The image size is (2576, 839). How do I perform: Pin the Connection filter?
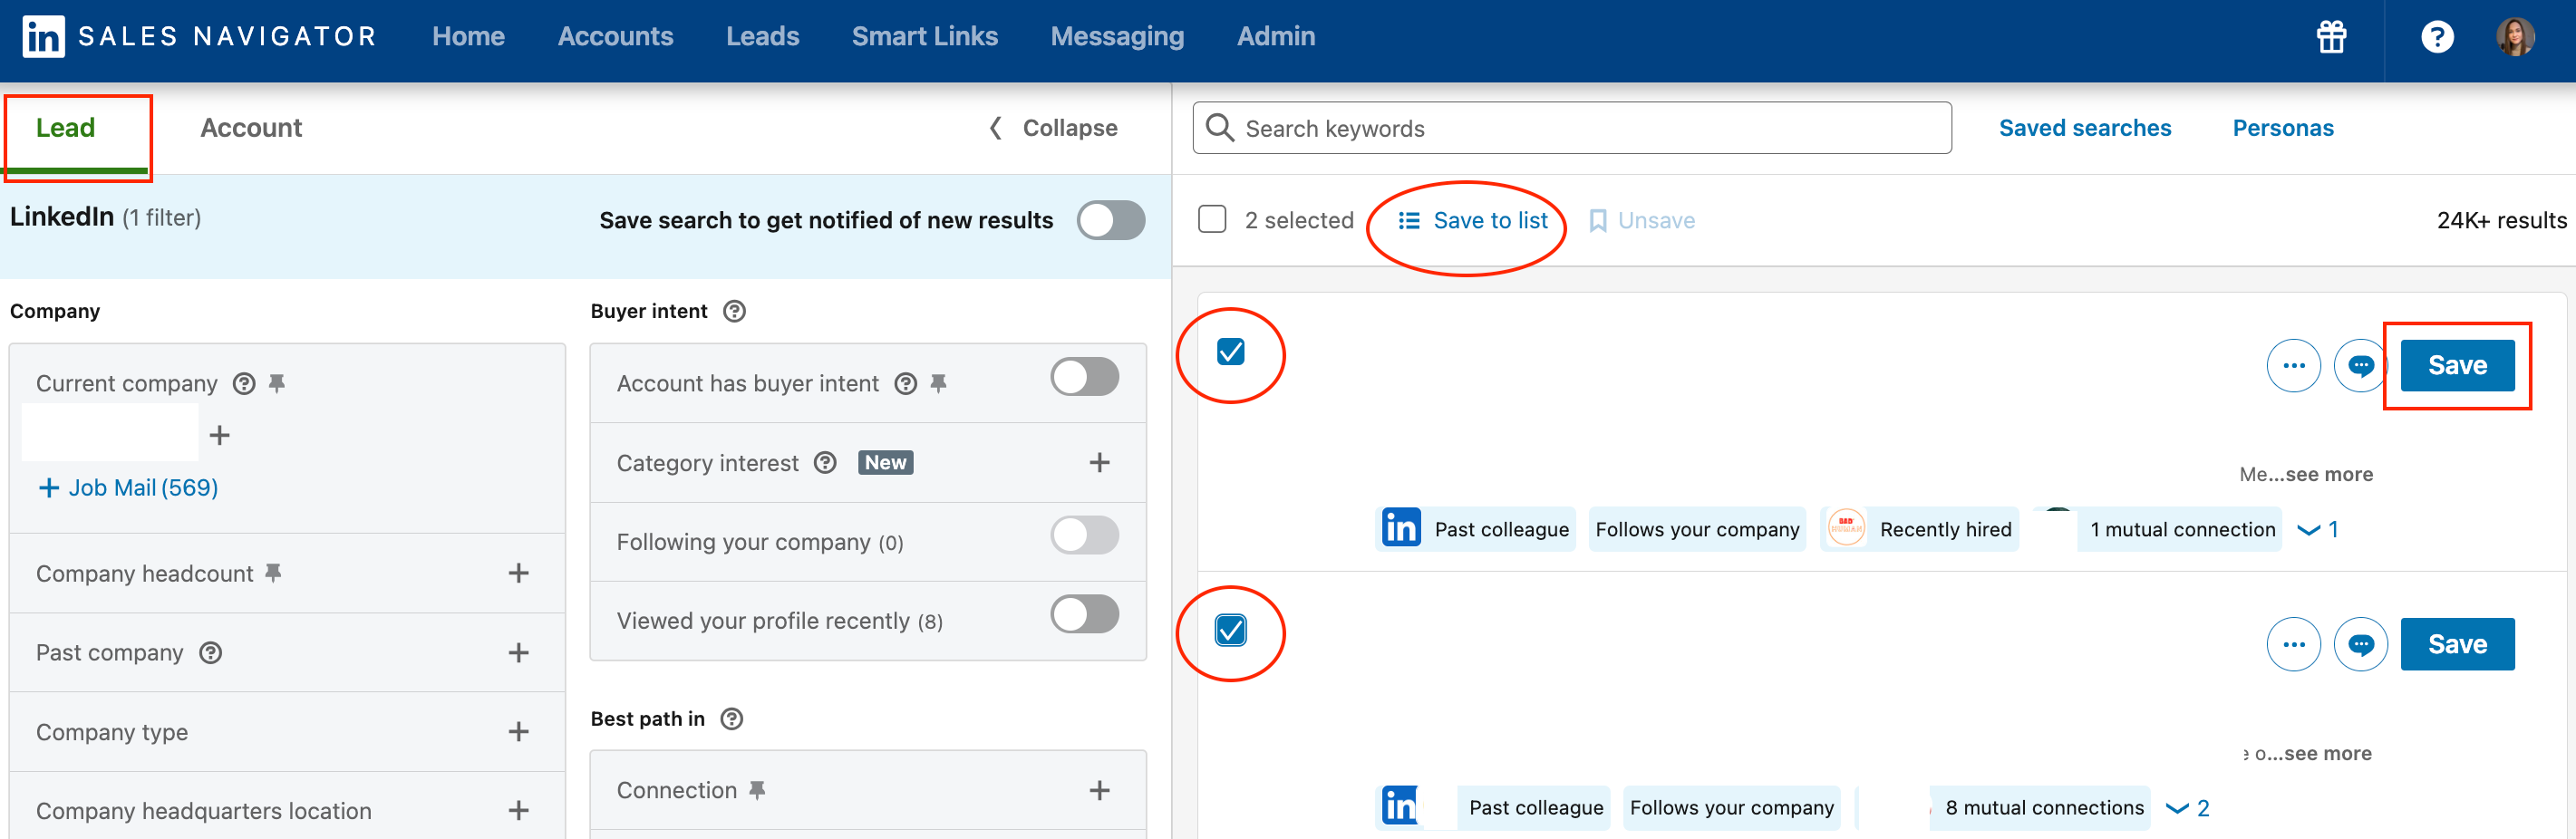coord(757,789)
